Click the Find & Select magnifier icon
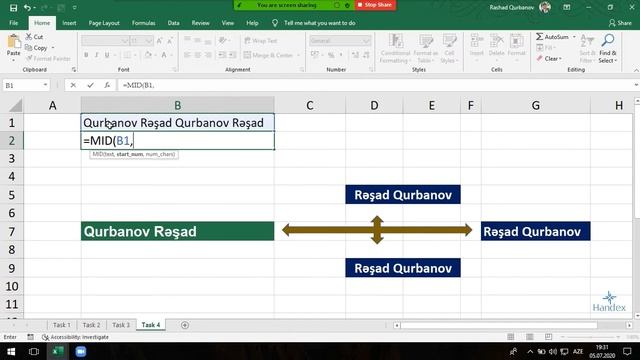 608,40
